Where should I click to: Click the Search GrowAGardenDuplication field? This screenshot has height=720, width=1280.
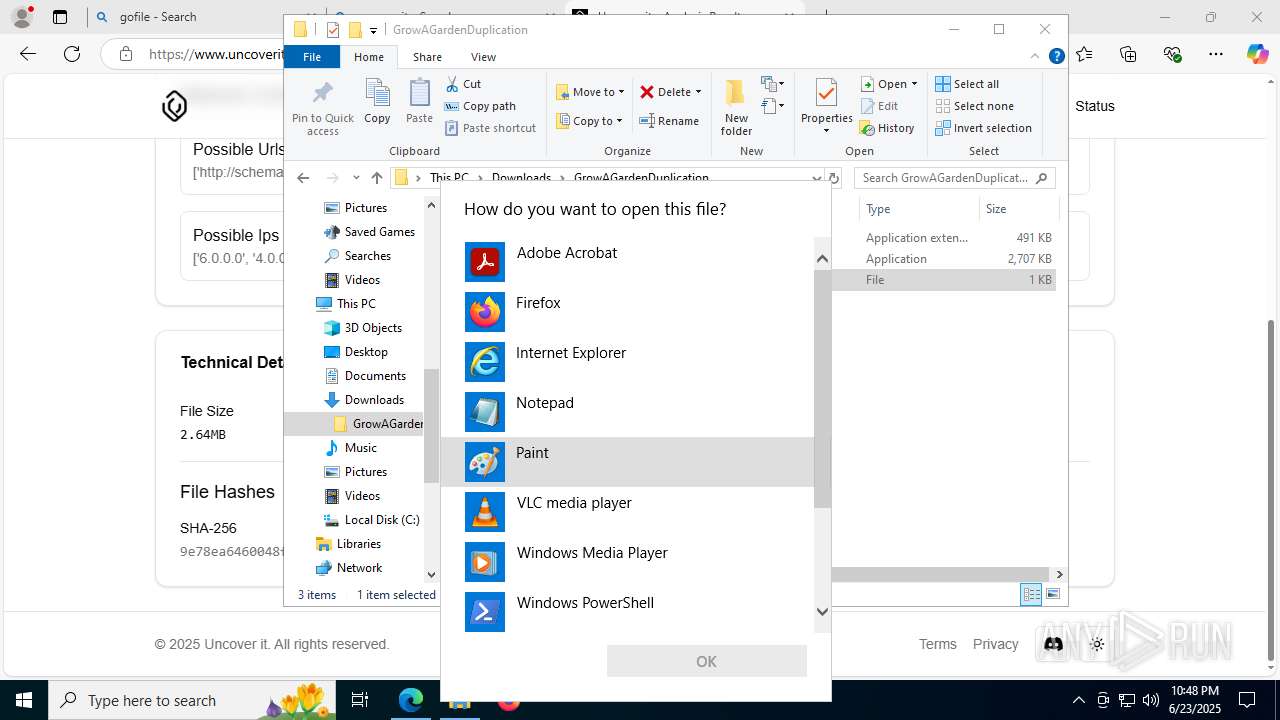[x=955, y=178]
